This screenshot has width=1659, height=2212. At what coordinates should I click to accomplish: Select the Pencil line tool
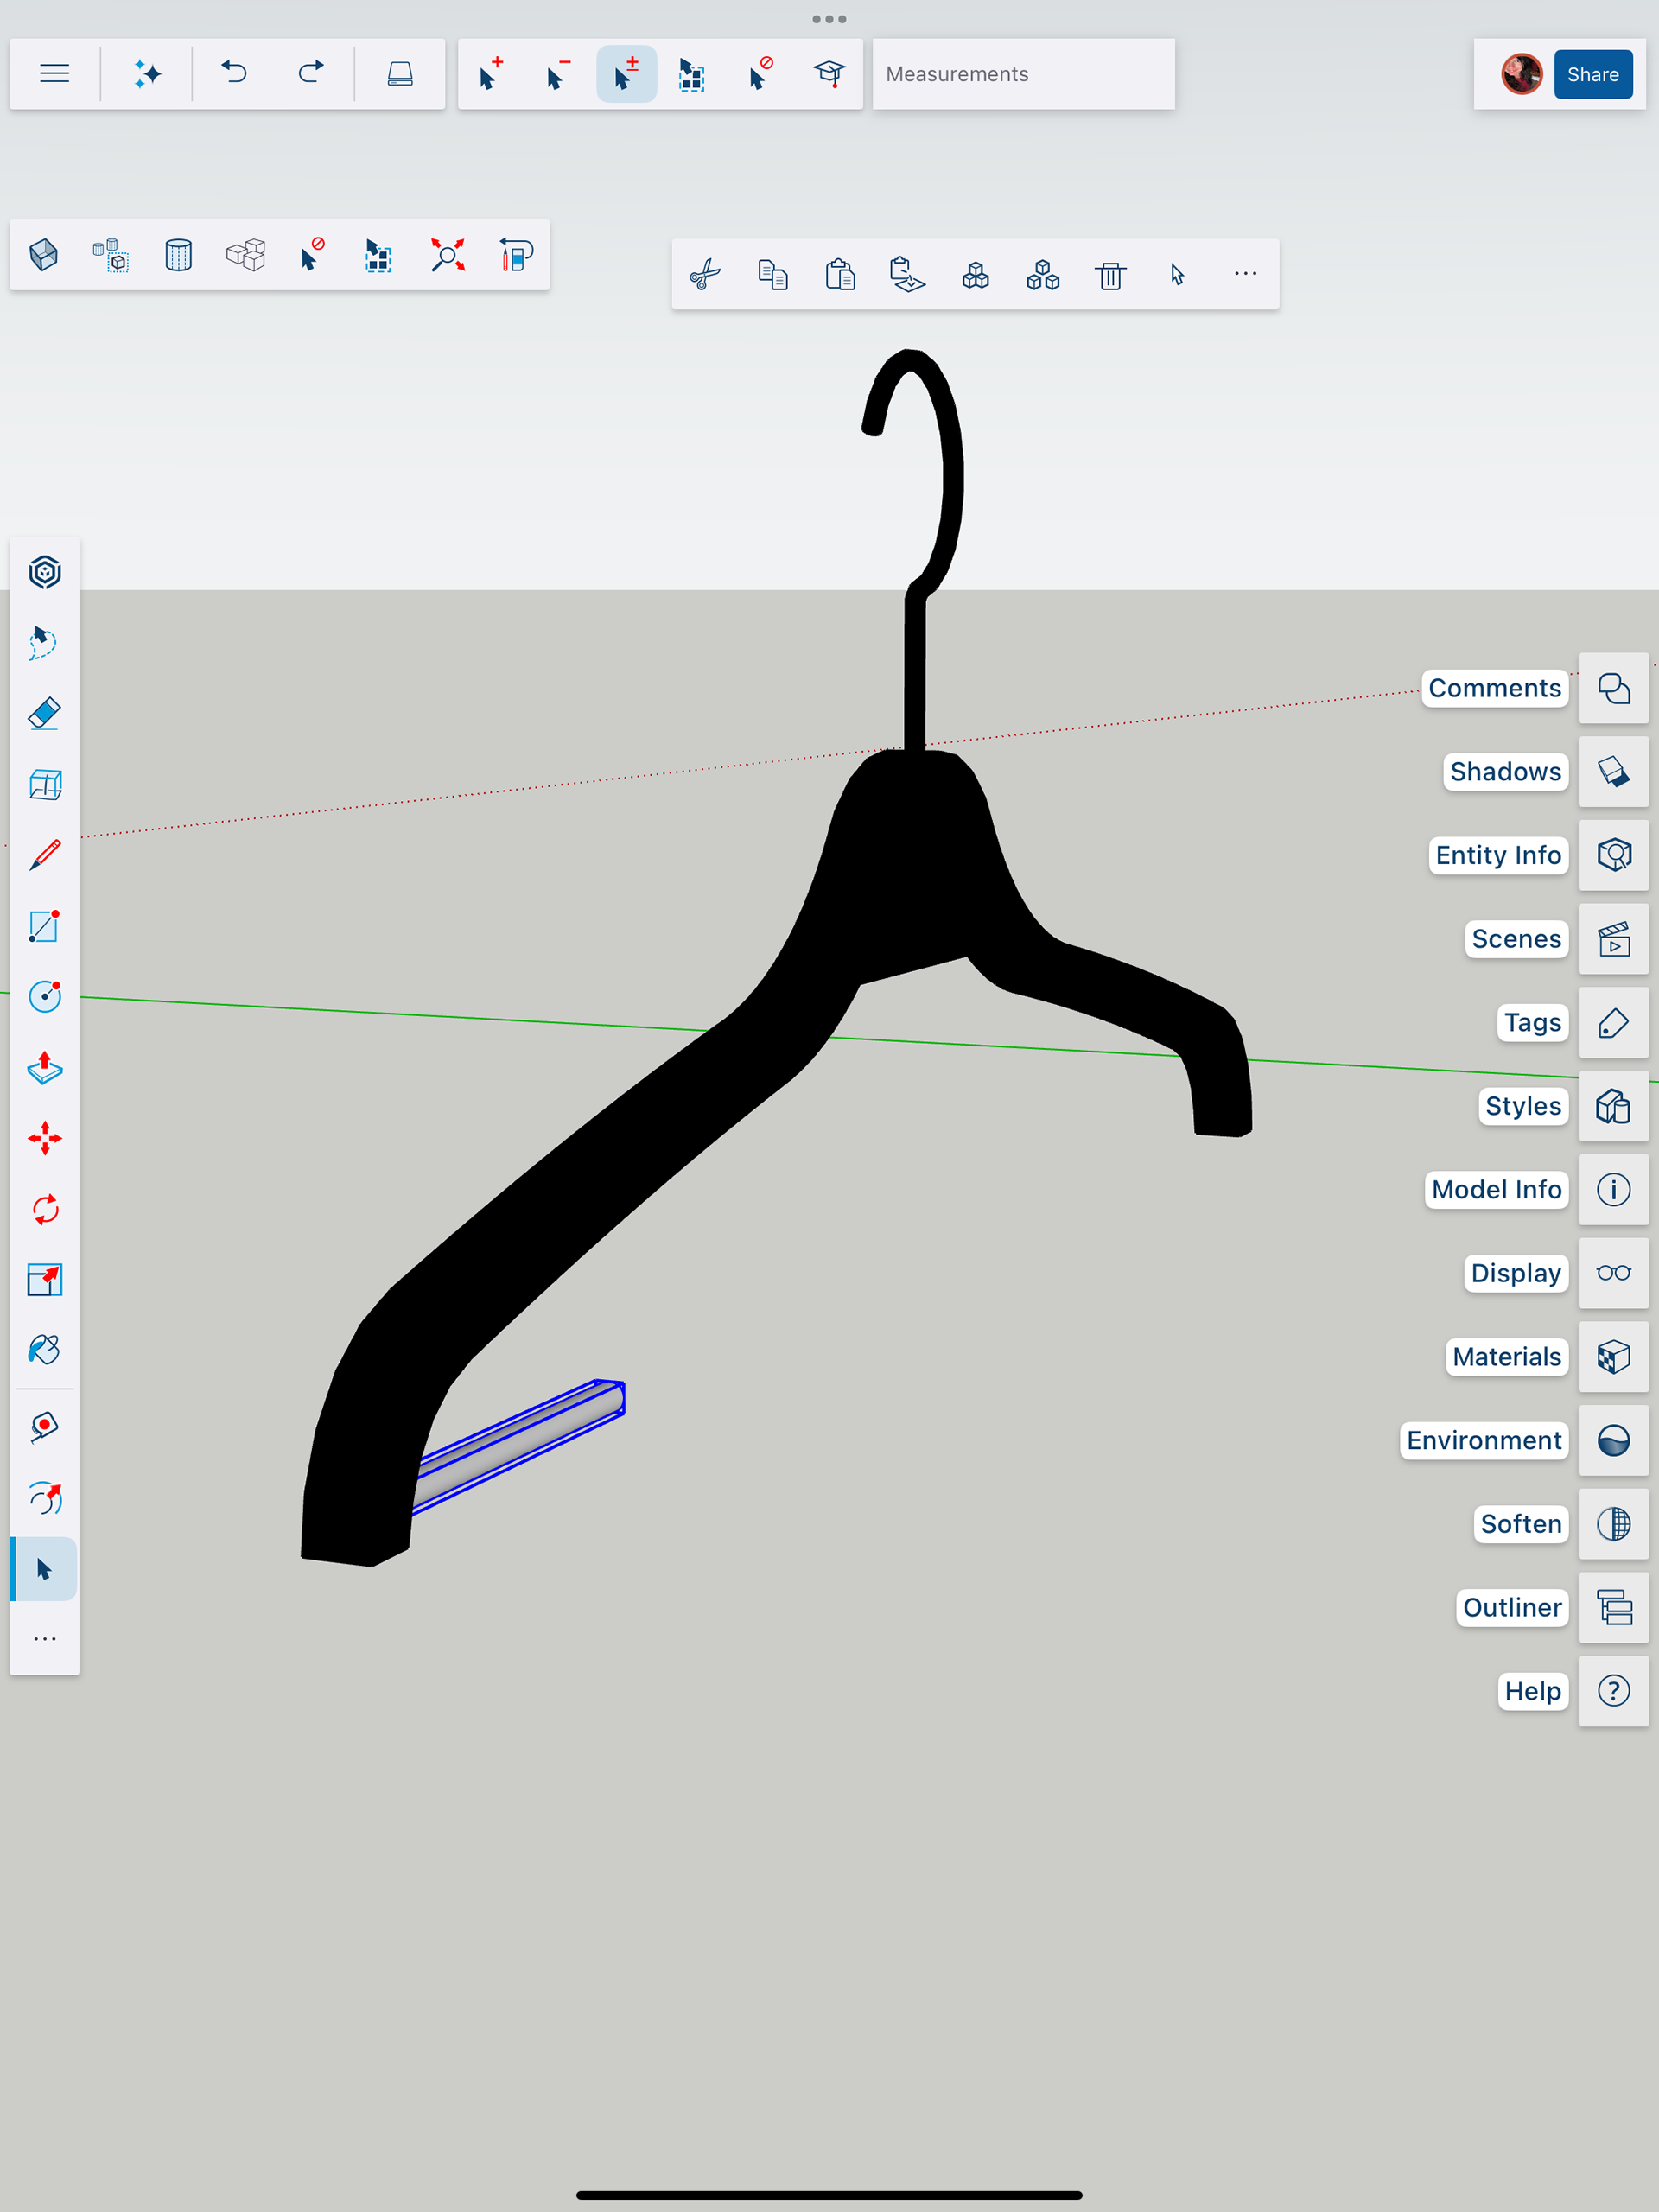point(44,855)
